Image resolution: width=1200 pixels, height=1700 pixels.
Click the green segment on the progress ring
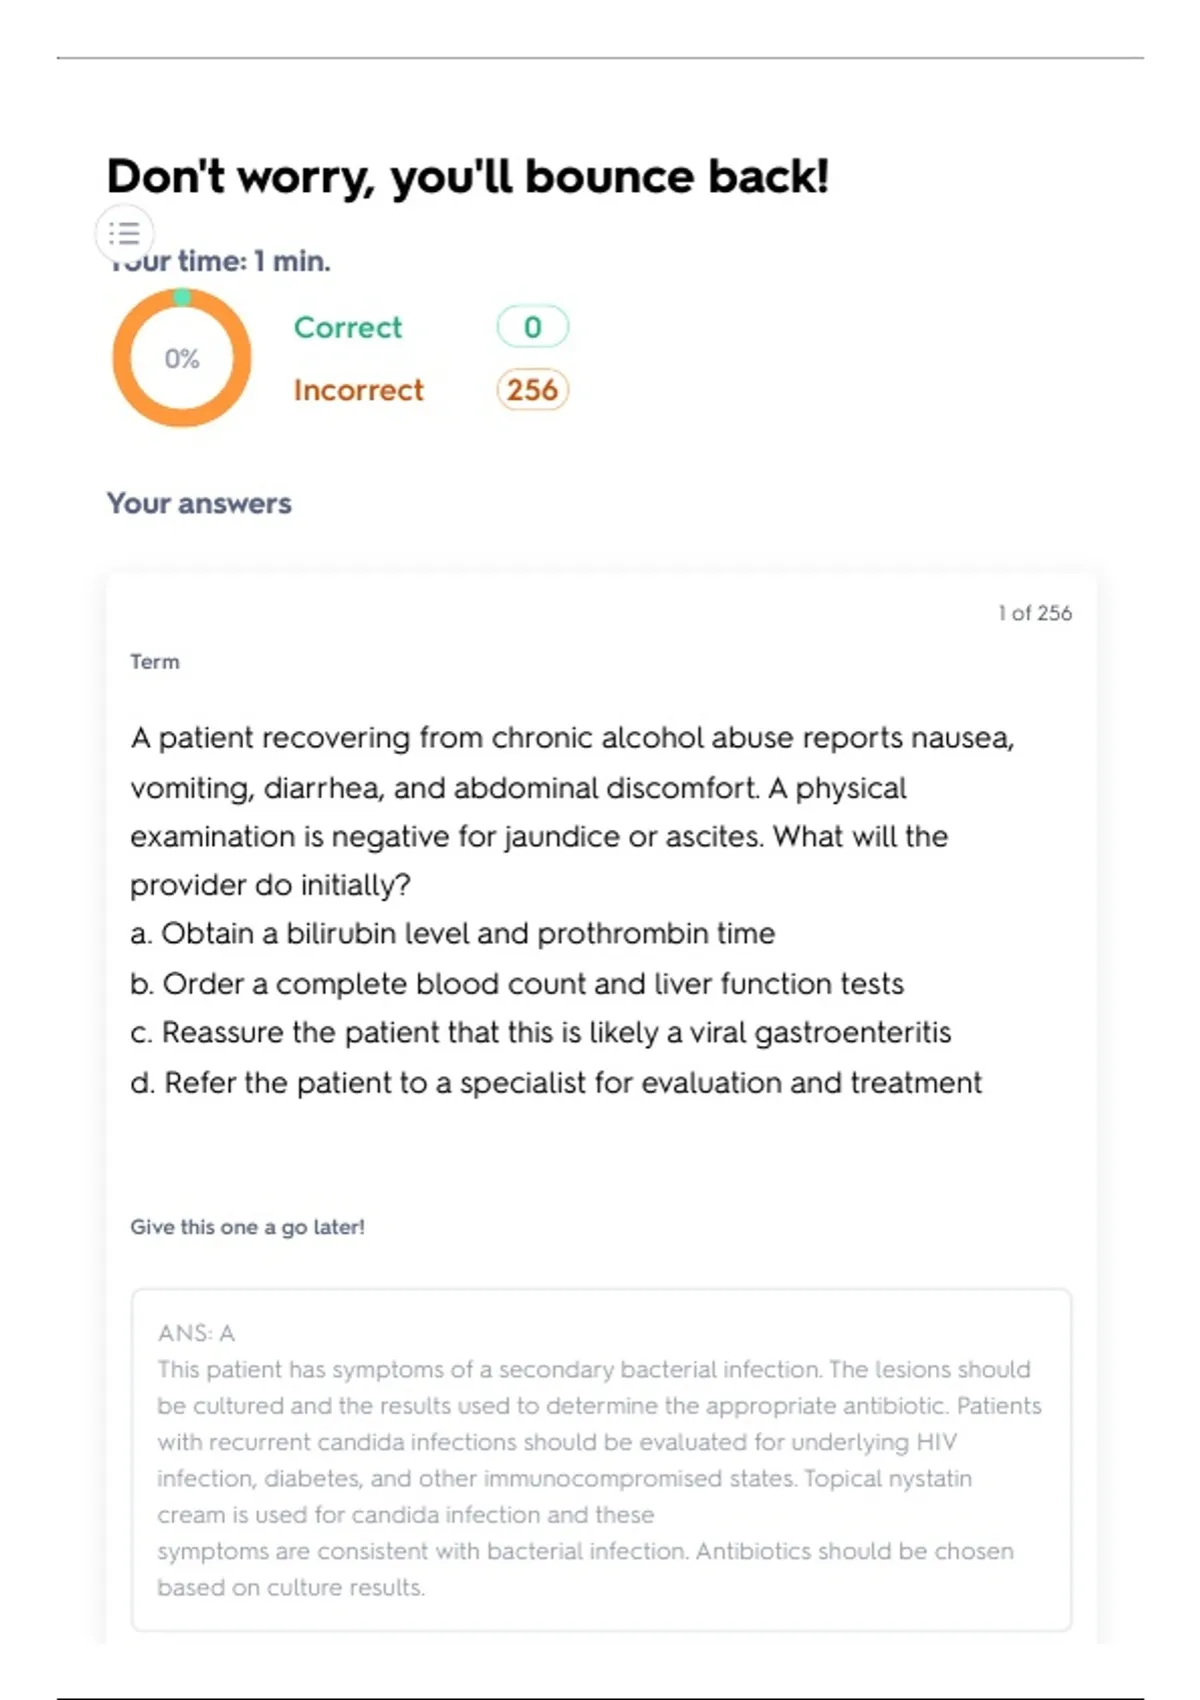click(x=182, y=297)
